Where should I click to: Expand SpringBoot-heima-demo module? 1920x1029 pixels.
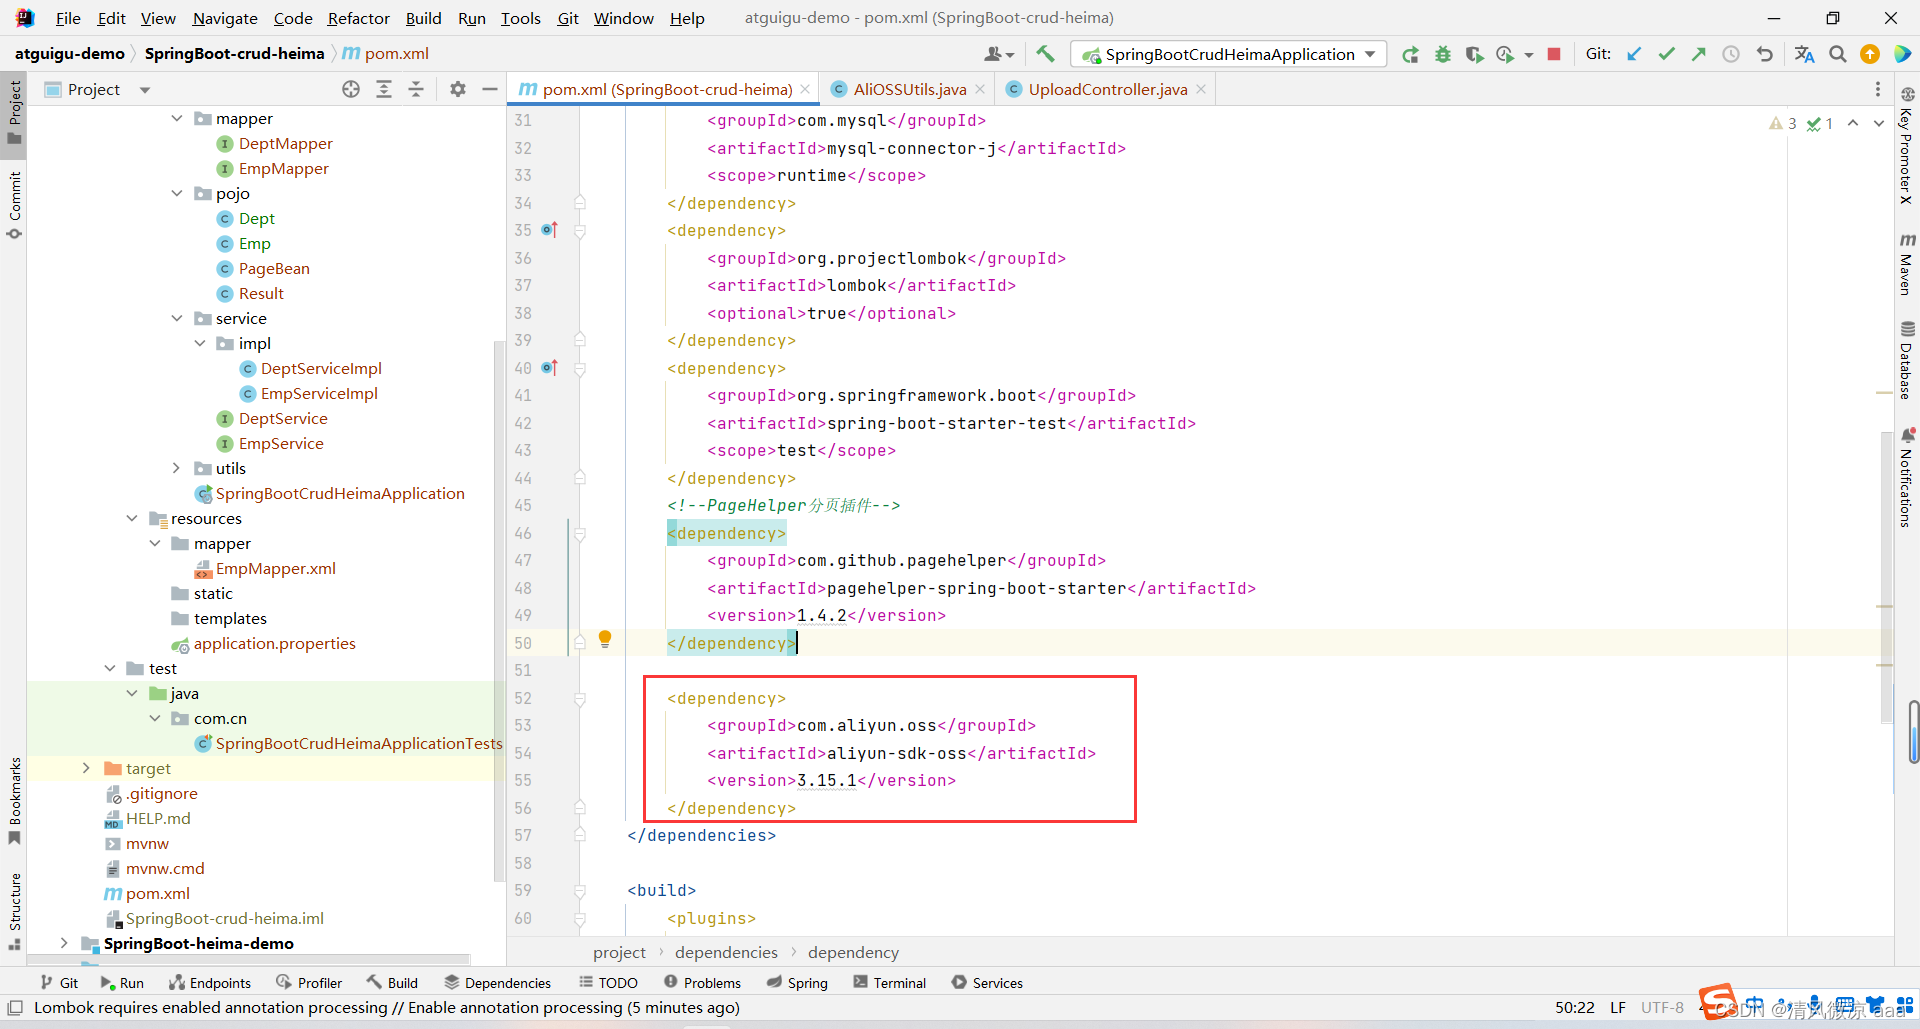click(x=64, y=943)
